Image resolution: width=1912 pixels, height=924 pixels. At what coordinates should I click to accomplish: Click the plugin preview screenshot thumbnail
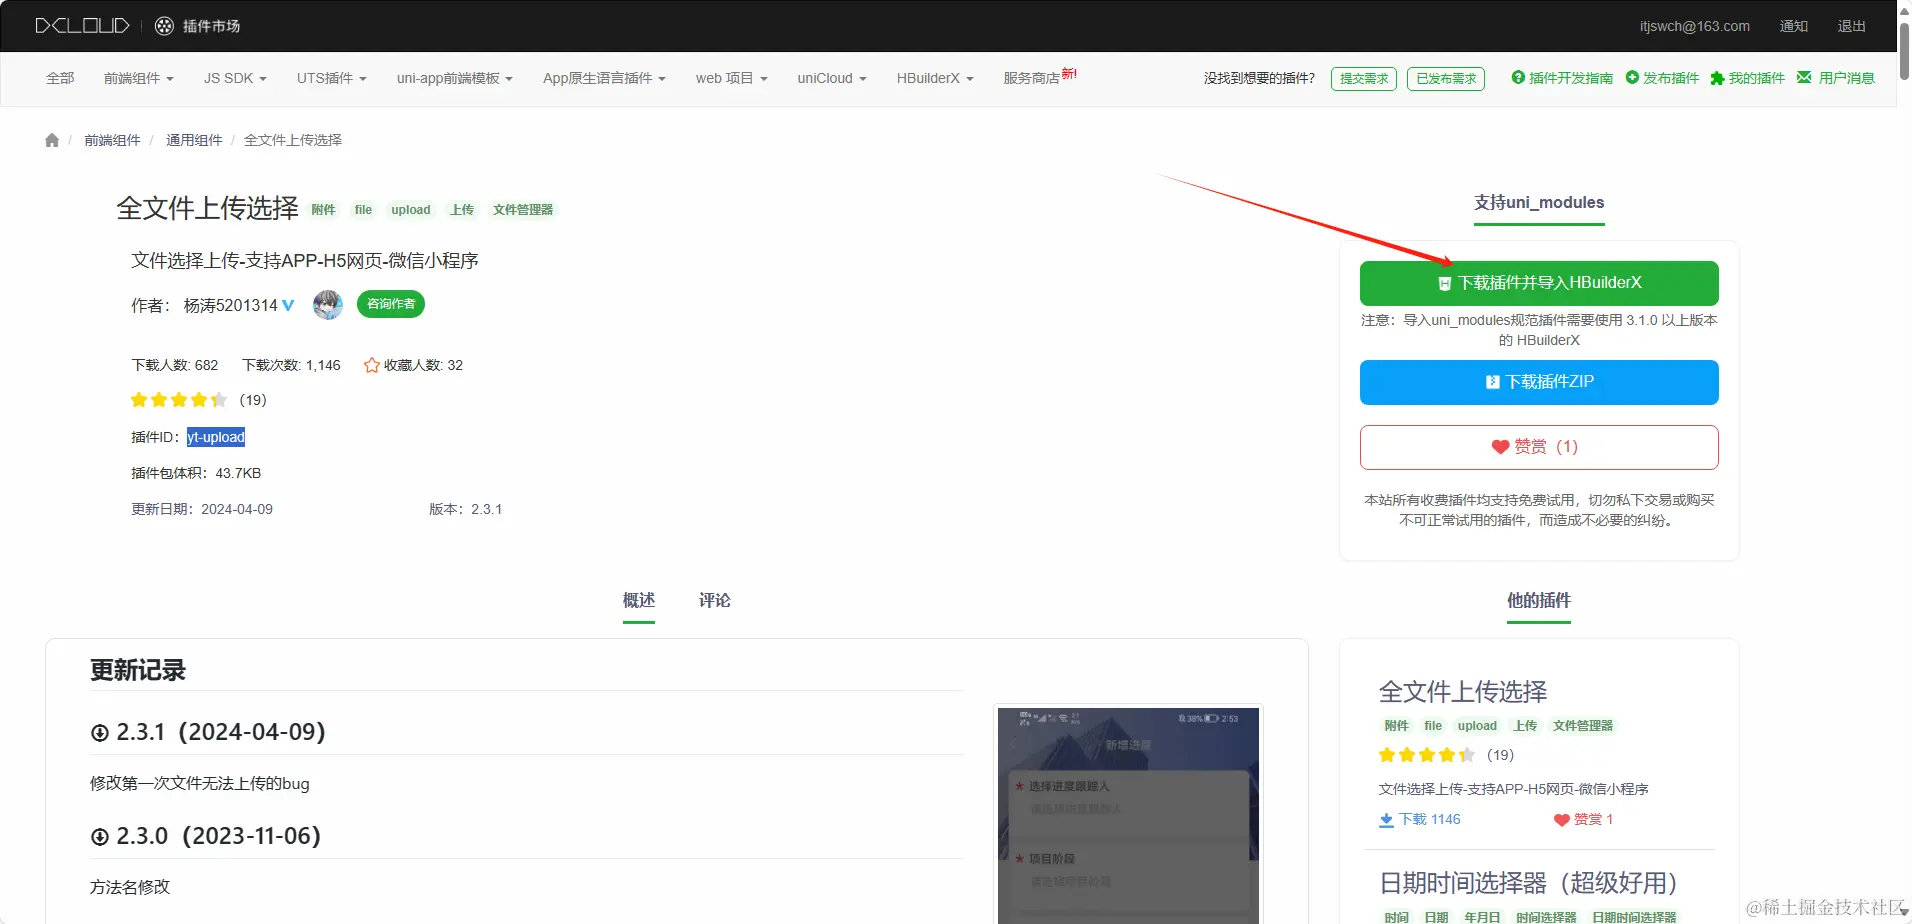(x=1128, y=814)
